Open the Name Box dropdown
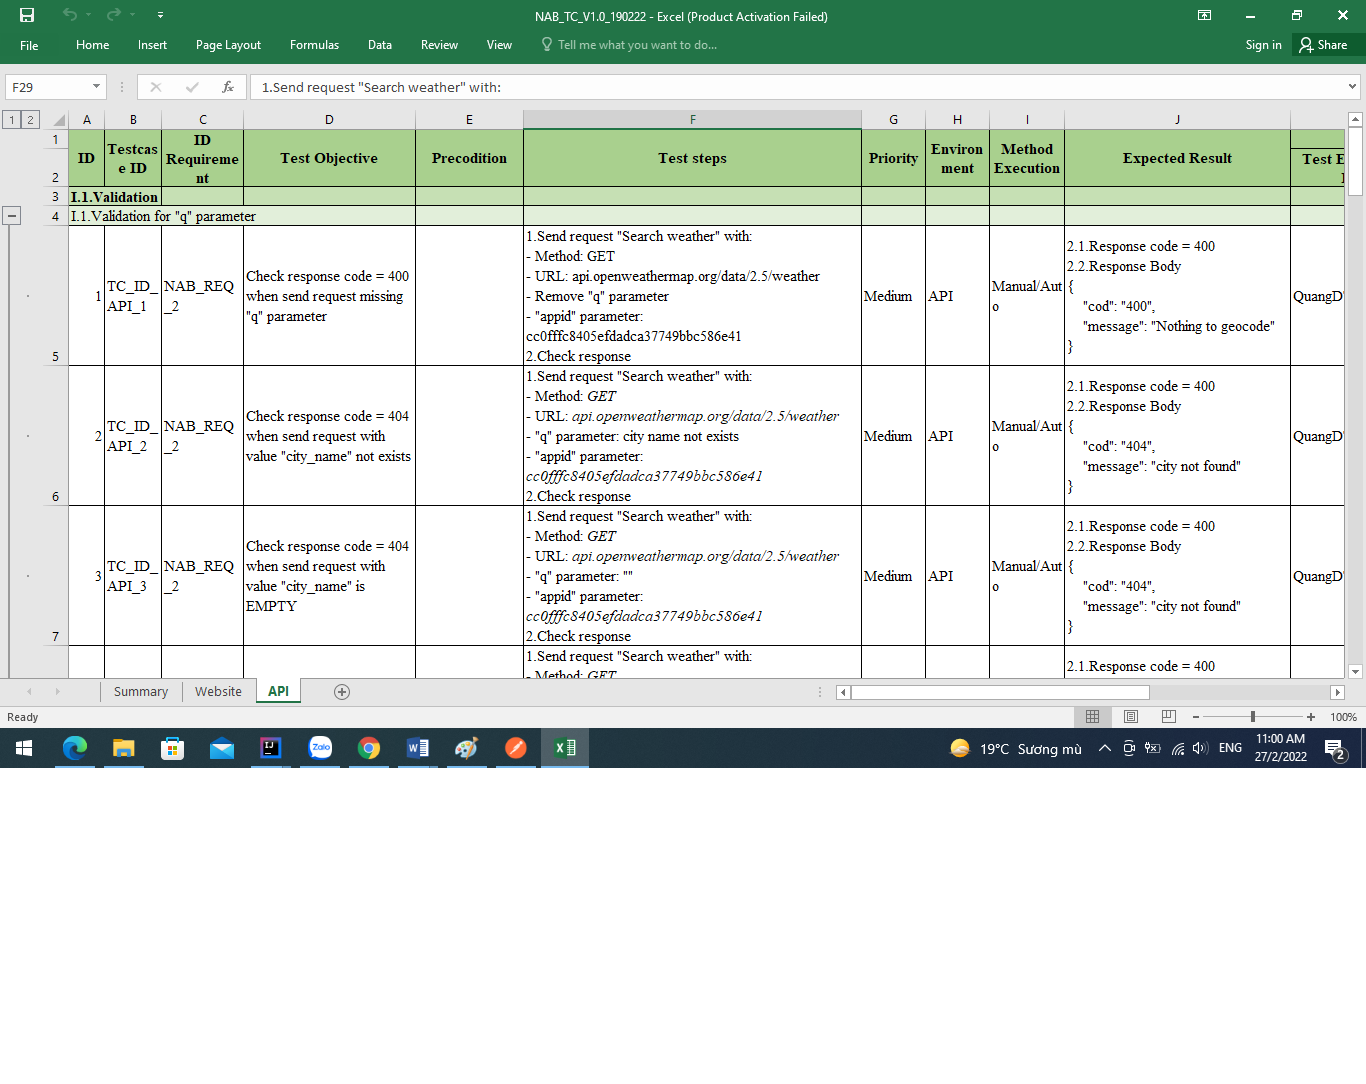Image resolution: width=1366 pixels, height=1084 pixels. [x=96, y=87]
